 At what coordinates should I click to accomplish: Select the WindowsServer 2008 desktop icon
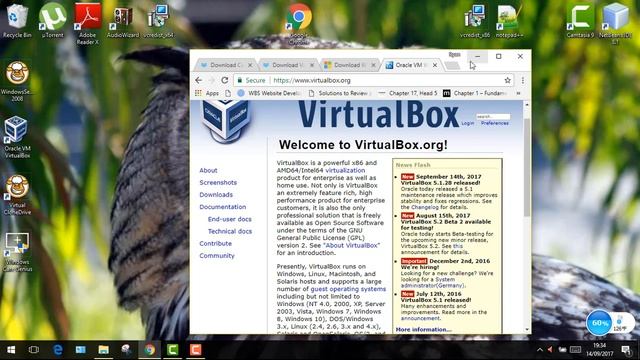17,81
